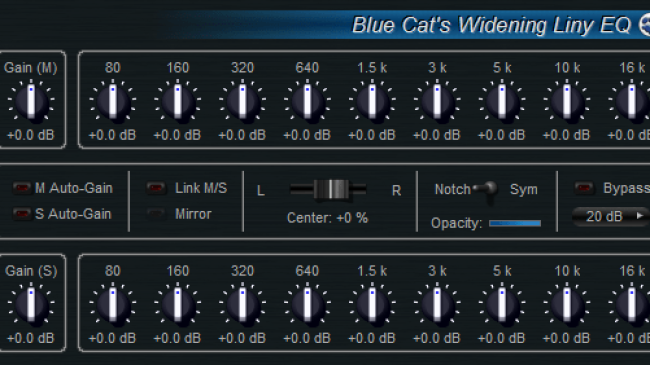Click the Mid 80 Hz +0.0 dB value
650x365 pixels.
(112, 135)
